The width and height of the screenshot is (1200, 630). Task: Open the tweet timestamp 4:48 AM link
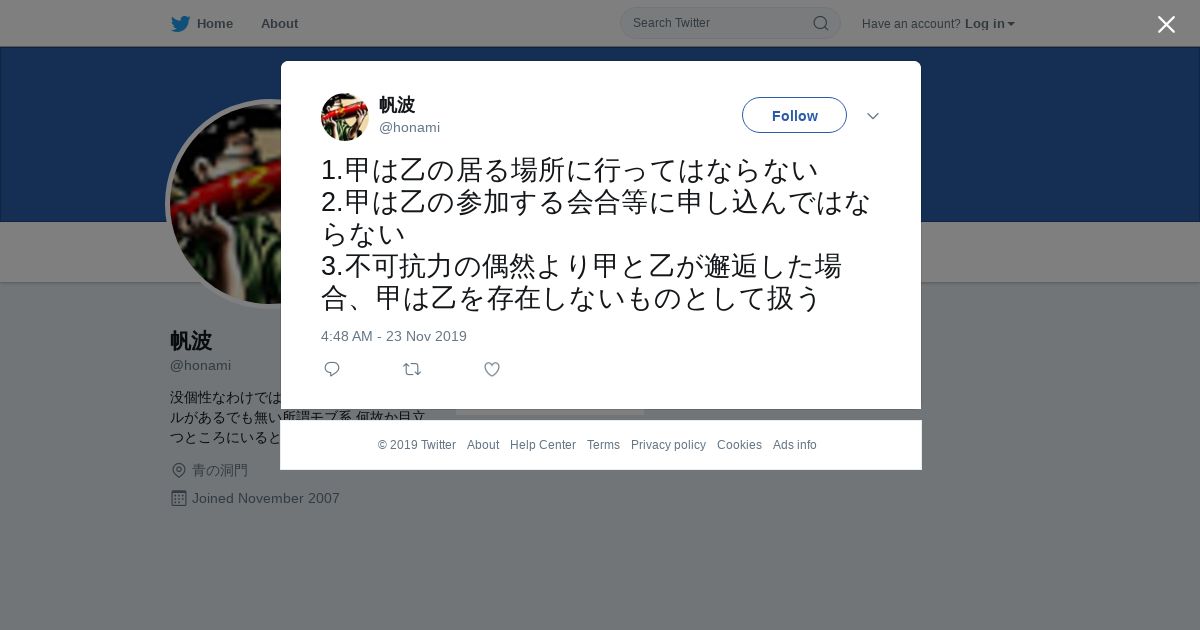pyautogui.click(x=394, y=336)
